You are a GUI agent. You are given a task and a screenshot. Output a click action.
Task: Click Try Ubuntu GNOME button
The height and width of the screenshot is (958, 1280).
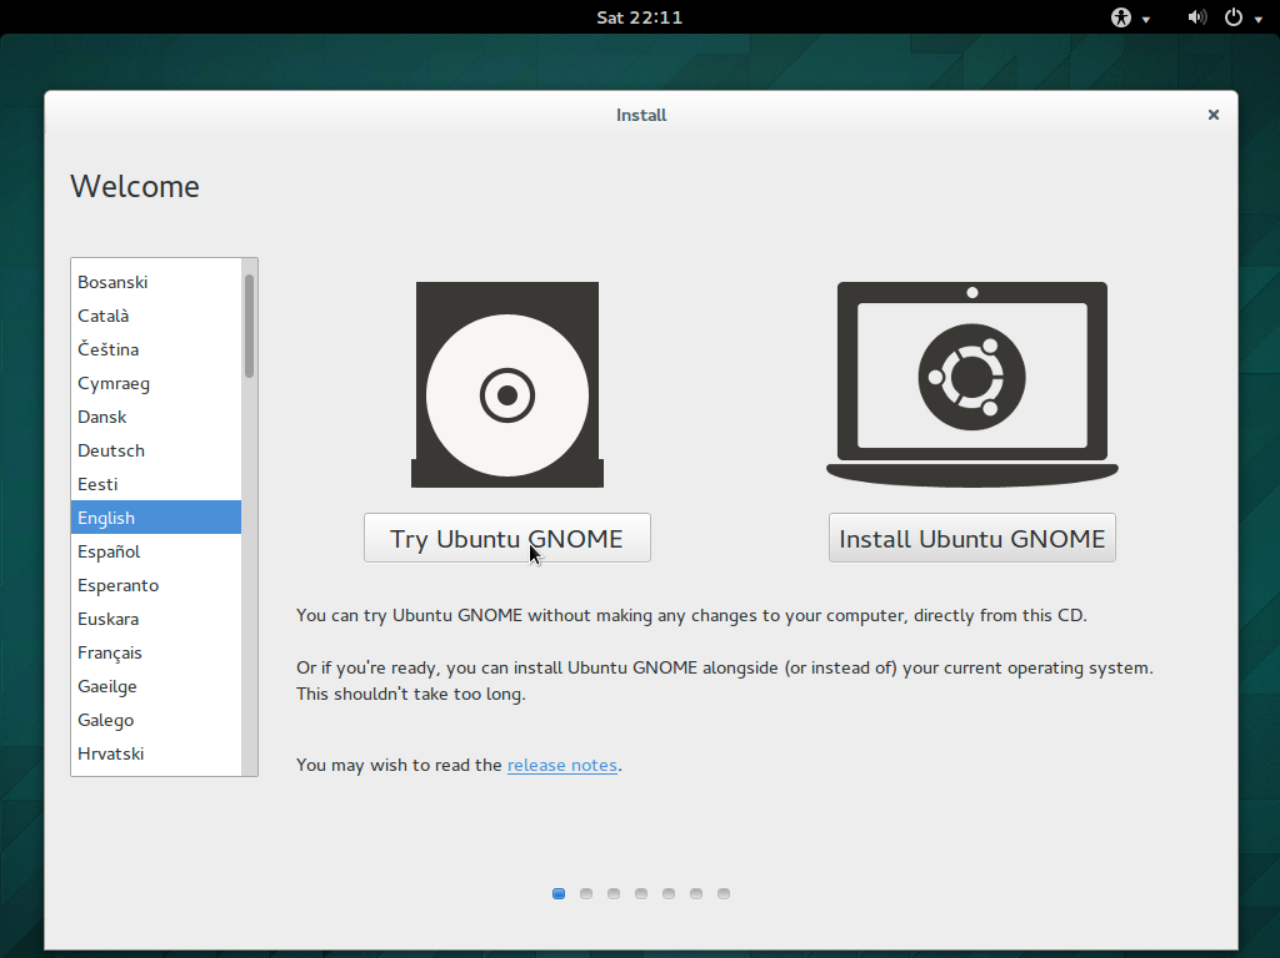507,538
